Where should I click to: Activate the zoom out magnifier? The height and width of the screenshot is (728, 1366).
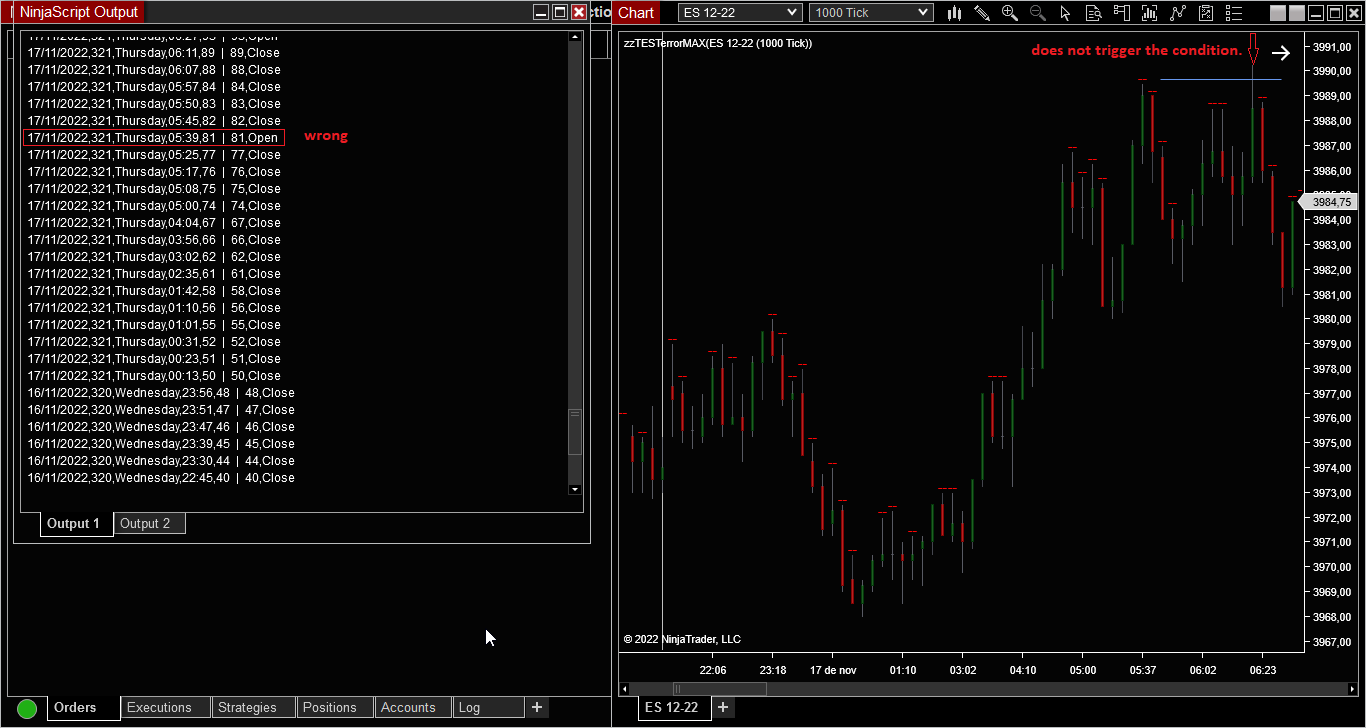tap(1038, 12)
